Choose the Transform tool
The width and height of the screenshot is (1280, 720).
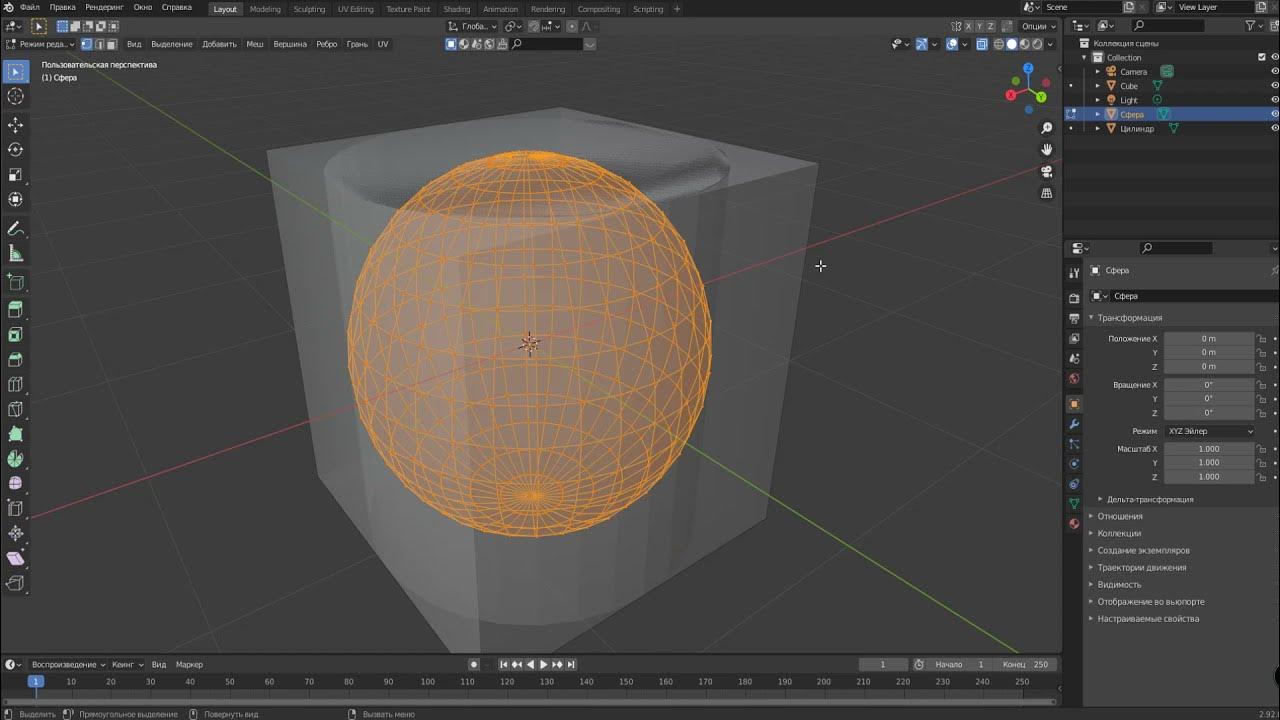click(16, 200)
